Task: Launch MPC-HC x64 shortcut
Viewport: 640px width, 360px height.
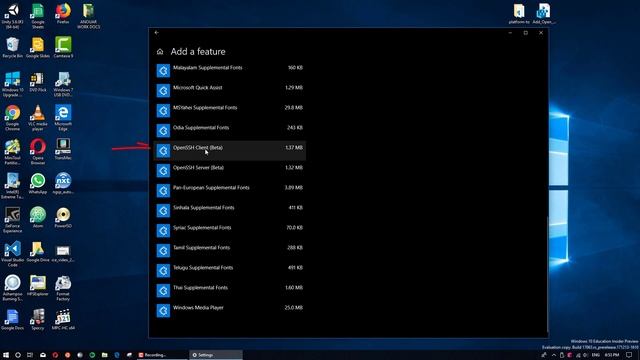Action: [63, 319]
